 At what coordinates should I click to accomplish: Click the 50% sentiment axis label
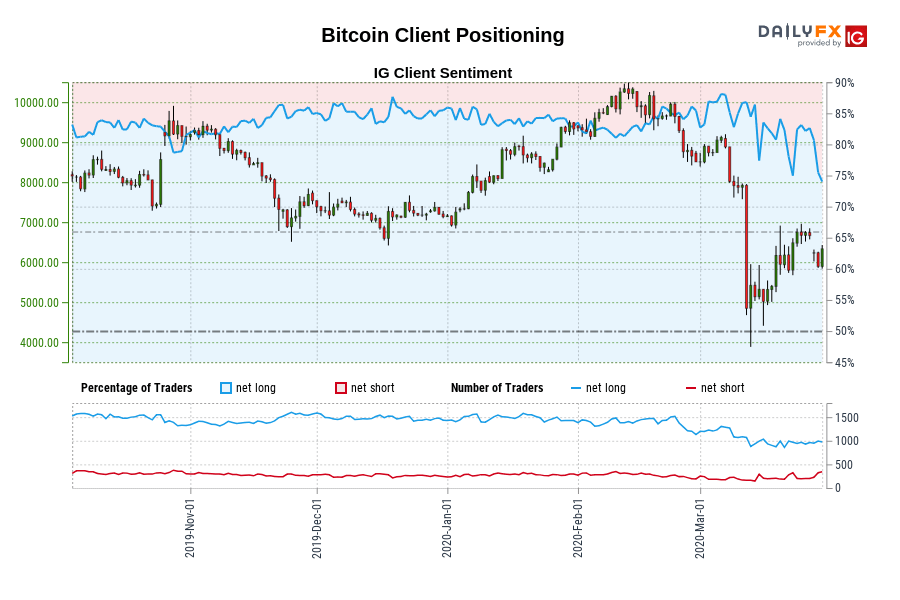click(x=844, y=331)
